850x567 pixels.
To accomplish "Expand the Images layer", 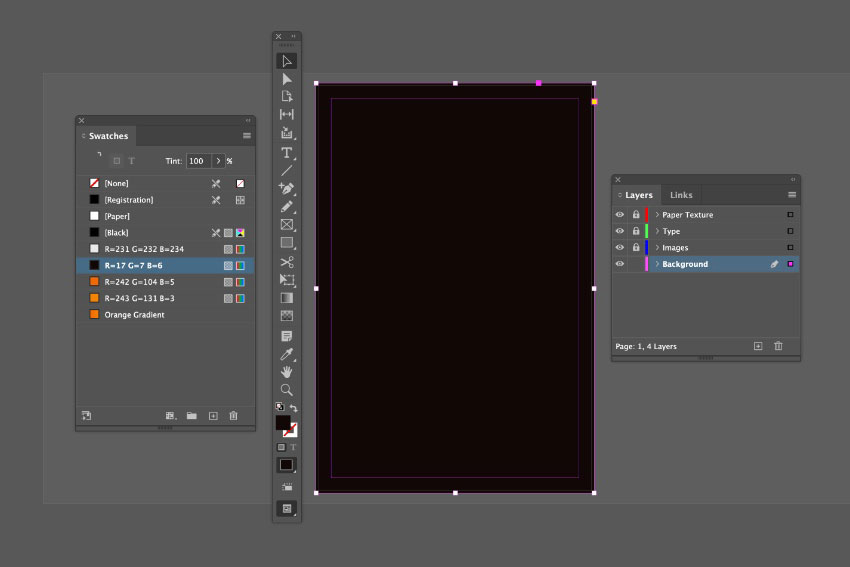I will point(657,247).
